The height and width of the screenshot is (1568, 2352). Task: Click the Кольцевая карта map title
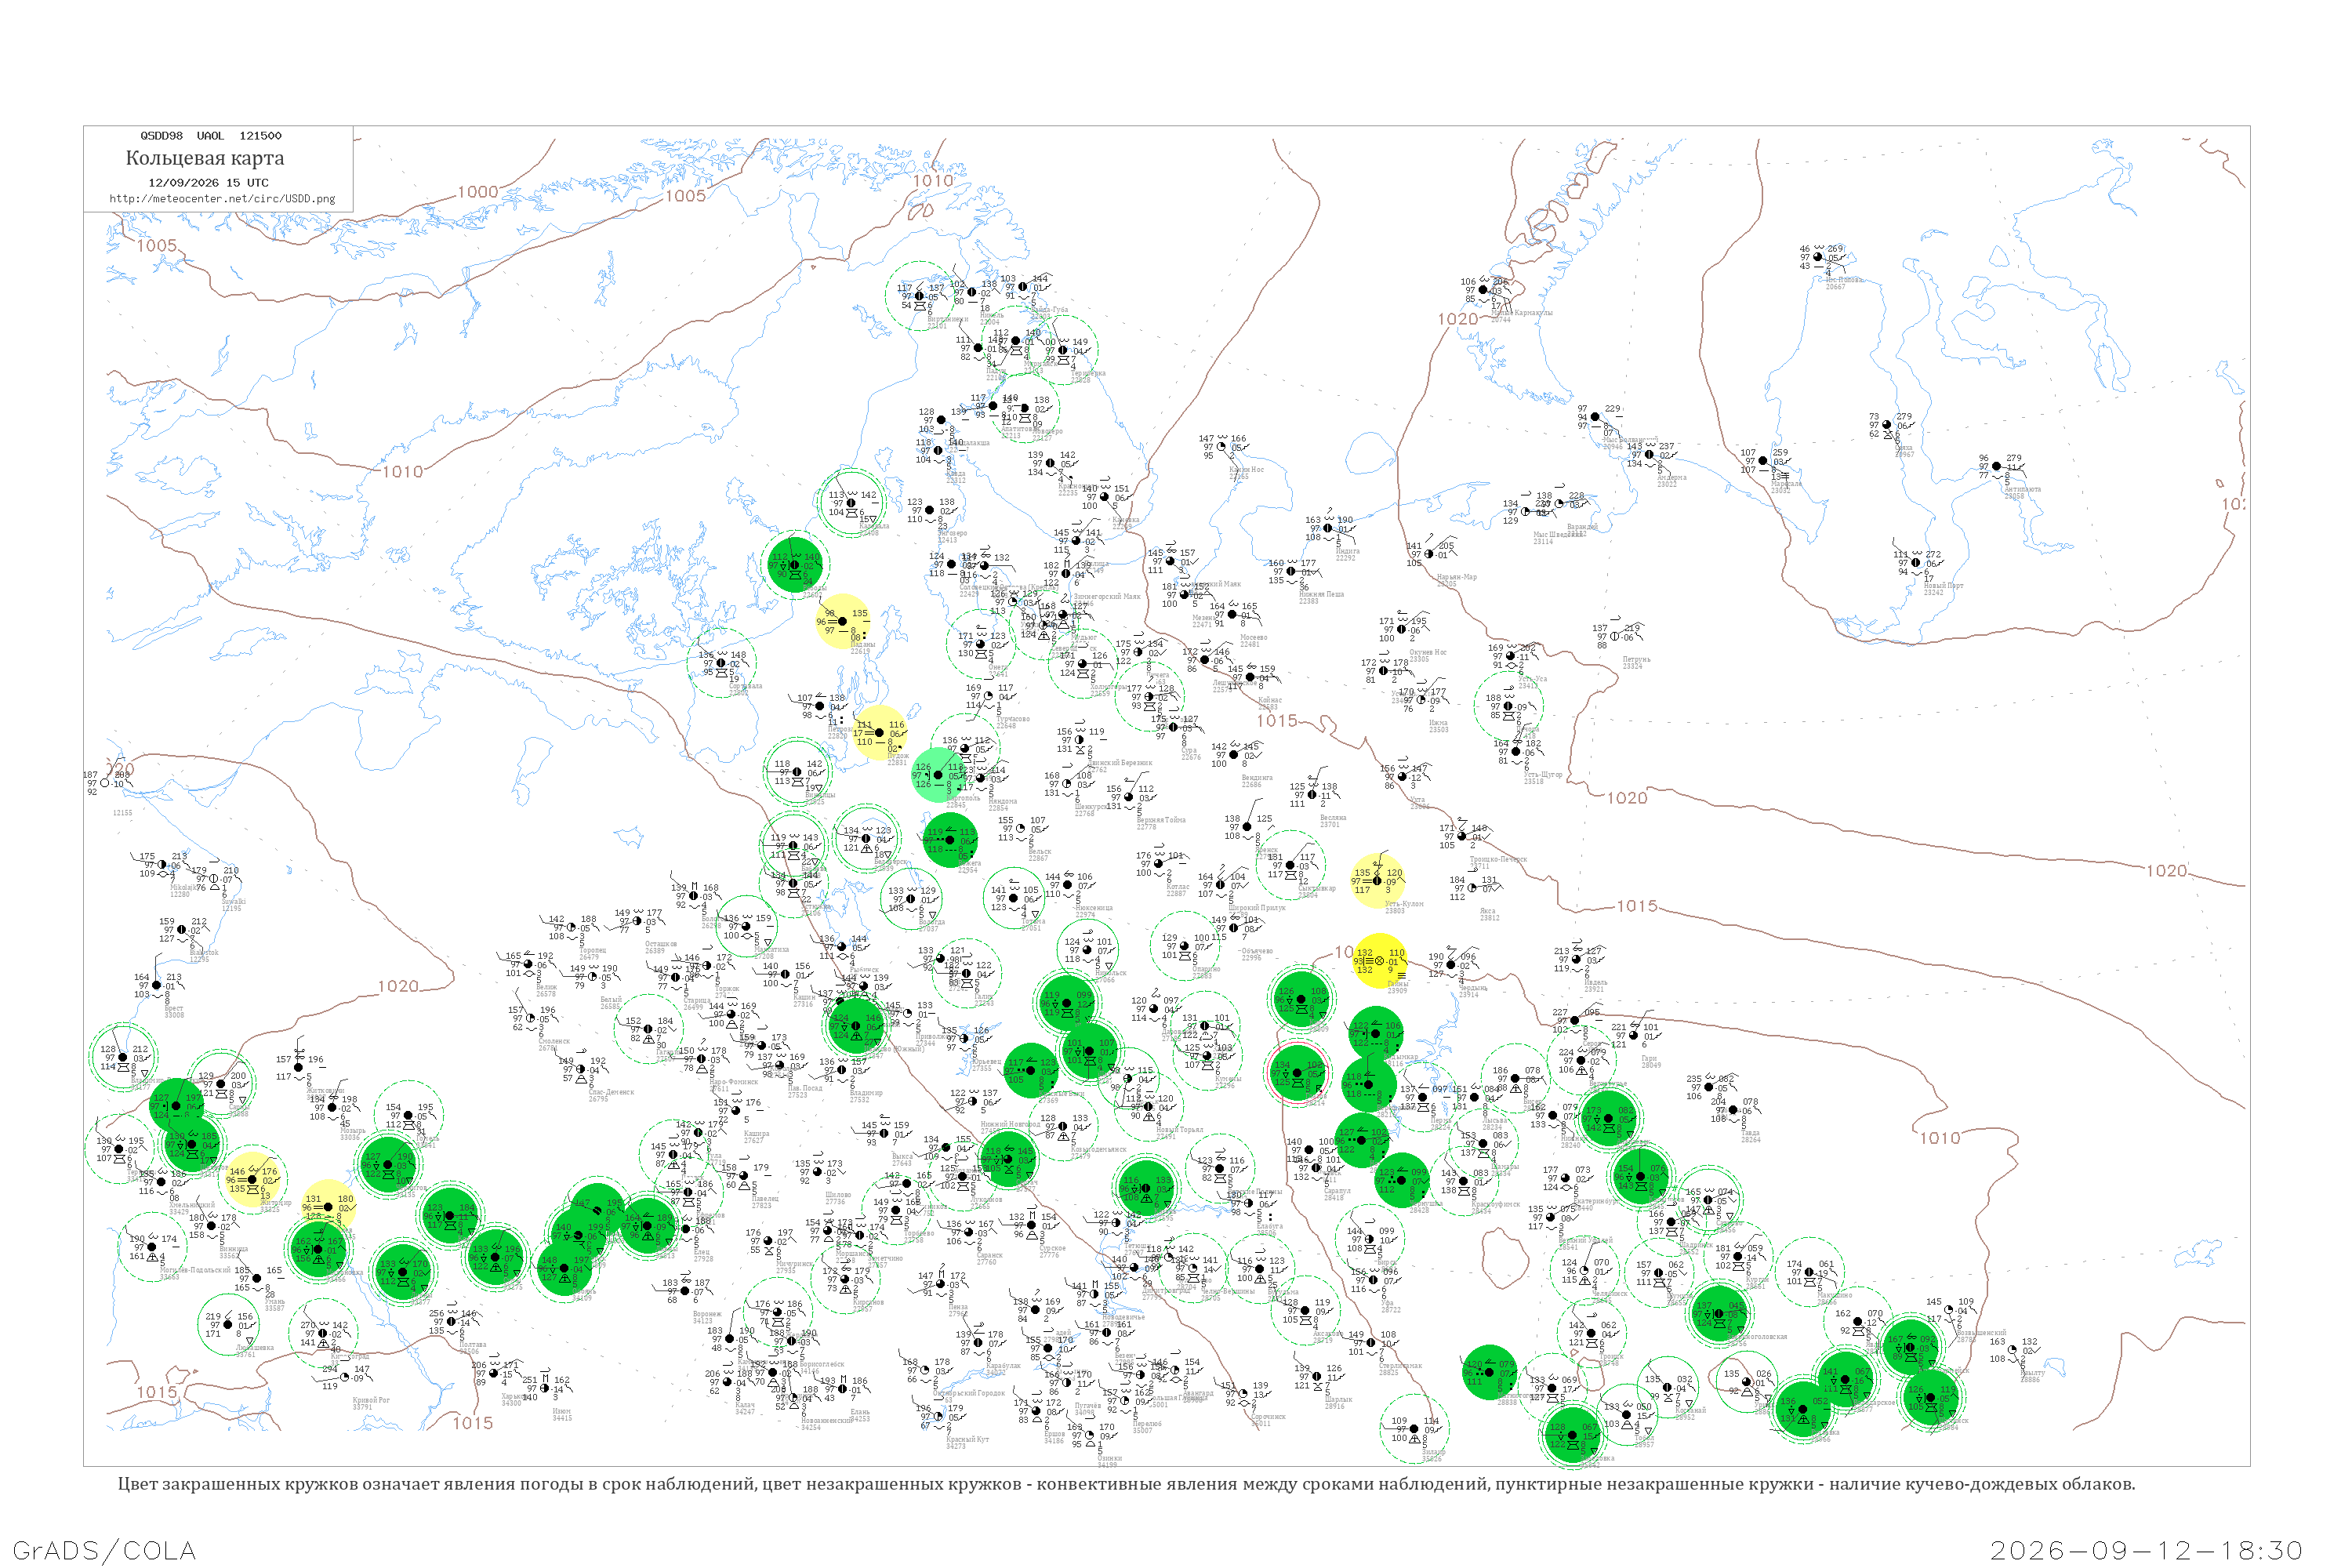click(x=205, y=158)
